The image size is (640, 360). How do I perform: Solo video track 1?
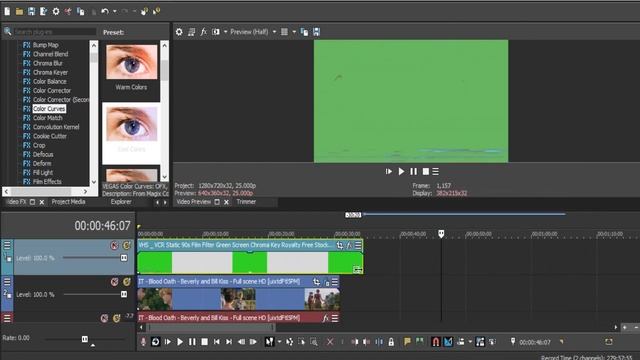[x=127, y=245]
